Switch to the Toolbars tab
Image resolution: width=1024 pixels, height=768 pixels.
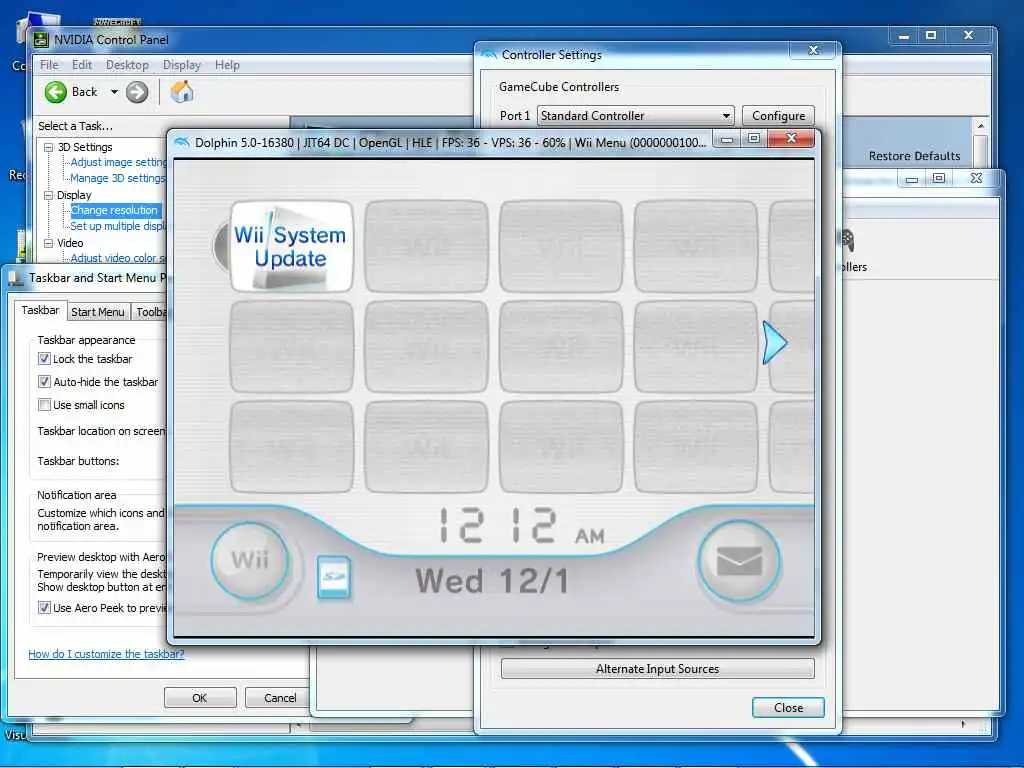click(x=150, y=312)
